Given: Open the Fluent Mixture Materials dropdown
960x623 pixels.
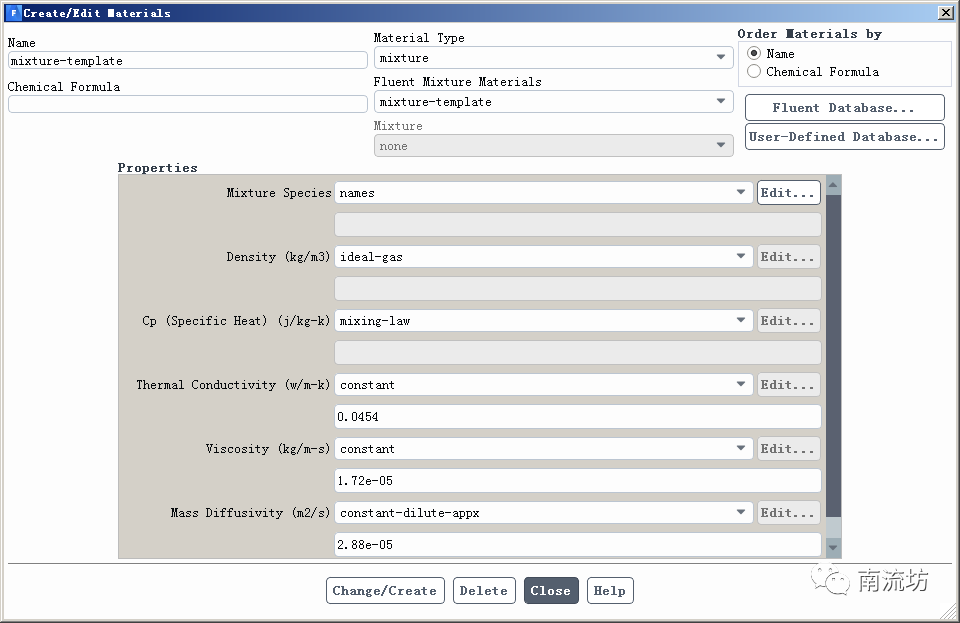Looking at the screenshot, I should 553,102.
